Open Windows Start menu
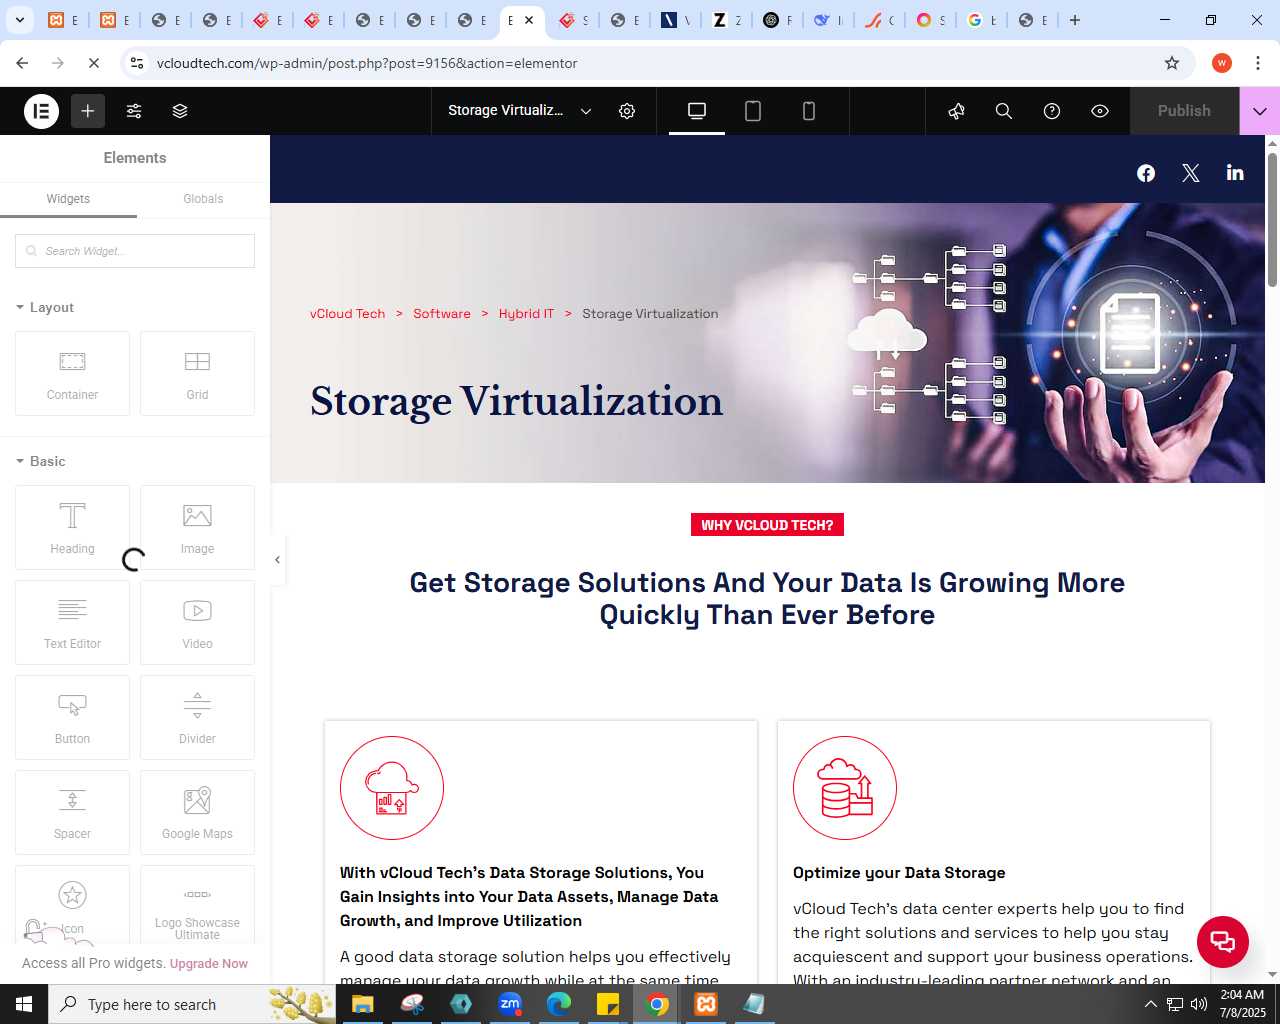Screen dimensions: 1280x1024 [x=24, y=1004]
